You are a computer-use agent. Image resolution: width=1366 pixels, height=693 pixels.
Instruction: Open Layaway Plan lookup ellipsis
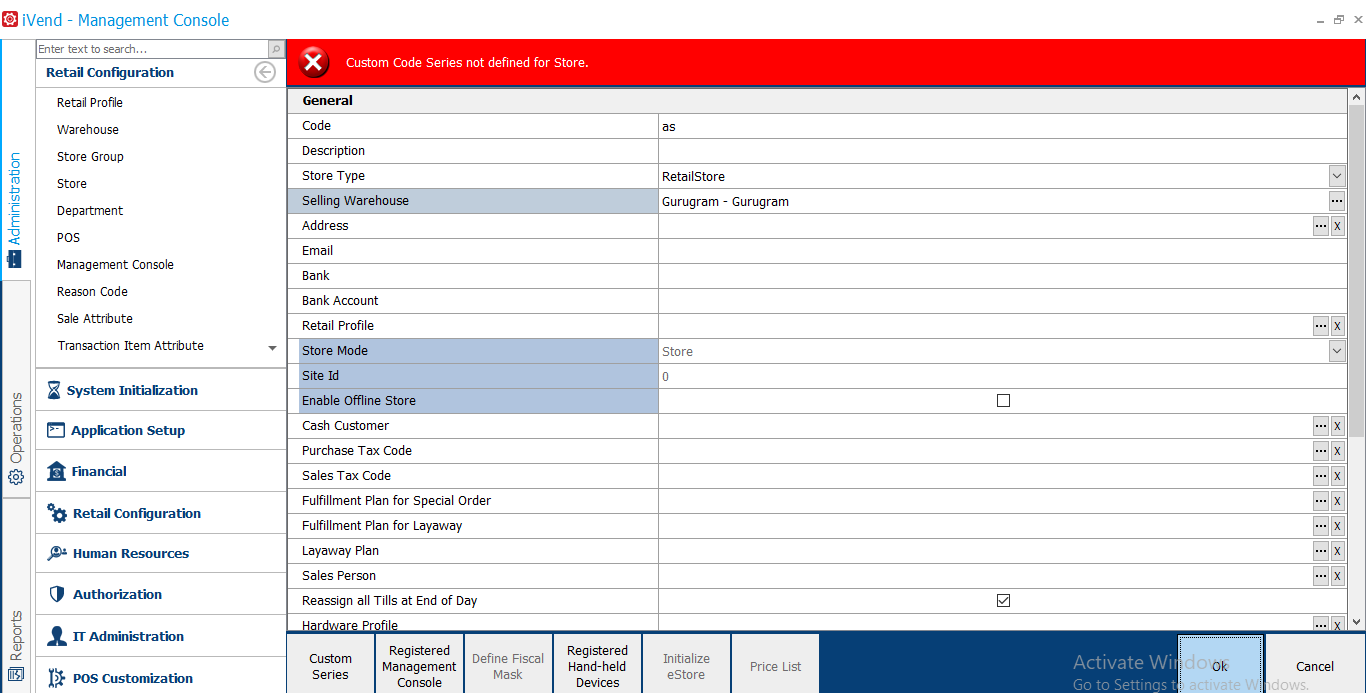tap(1321, 551)
